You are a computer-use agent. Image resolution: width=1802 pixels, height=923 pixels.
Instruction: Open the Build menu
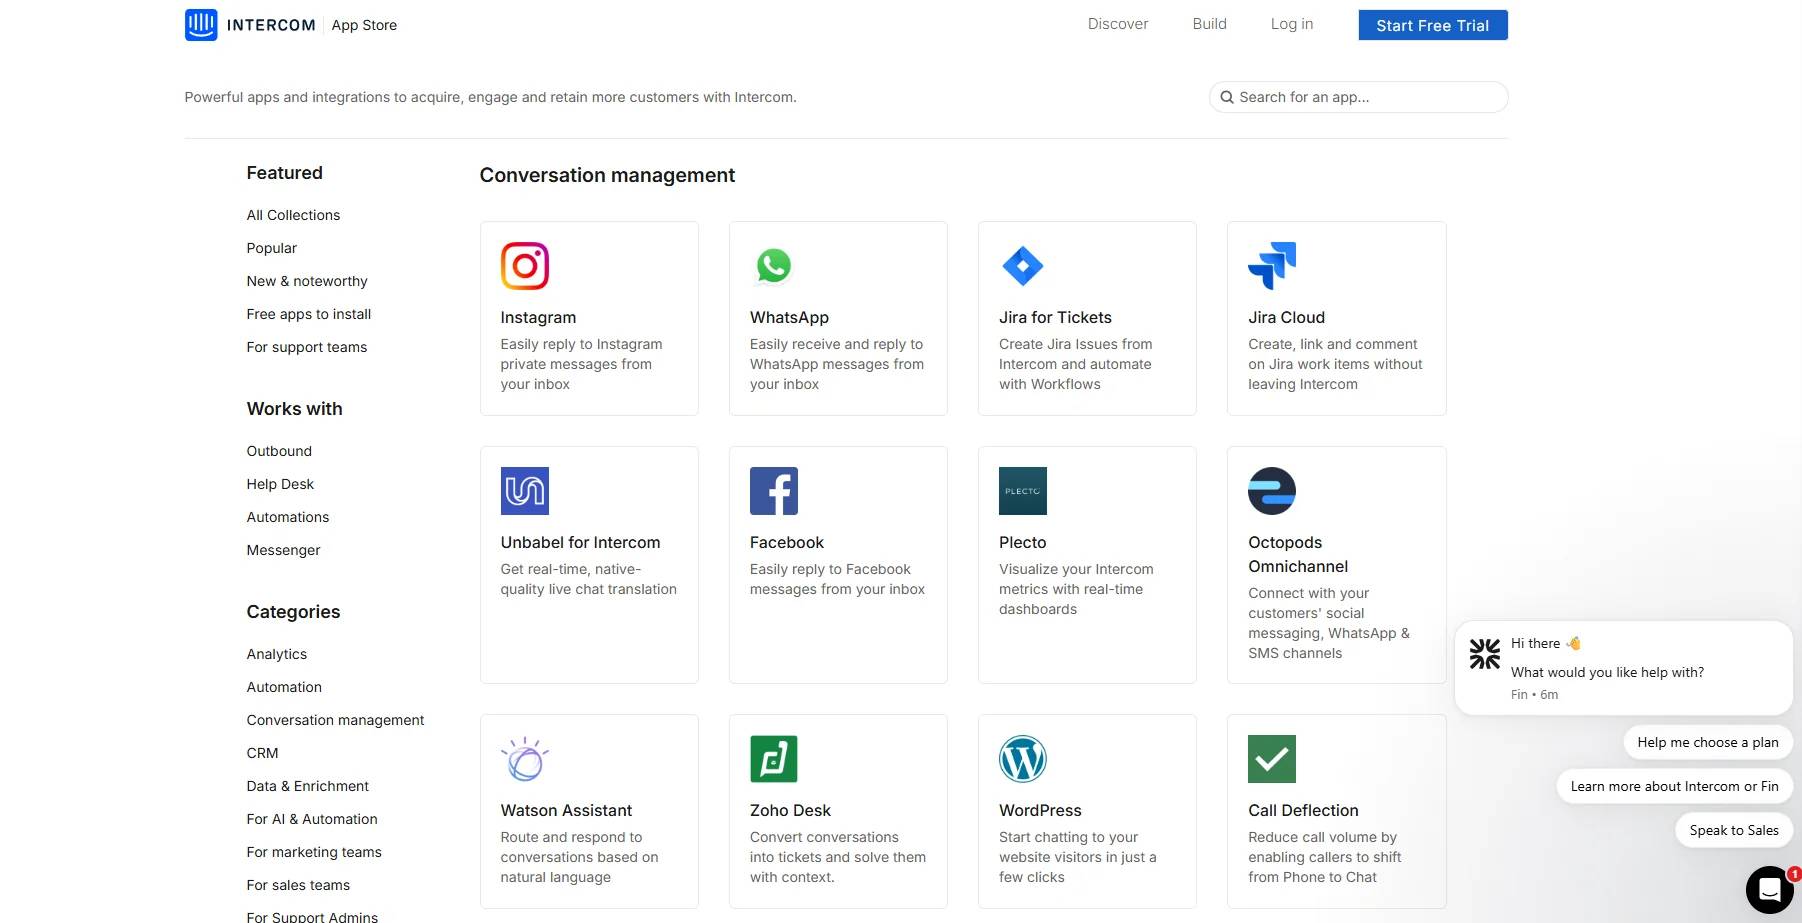tap(1209, 24)
